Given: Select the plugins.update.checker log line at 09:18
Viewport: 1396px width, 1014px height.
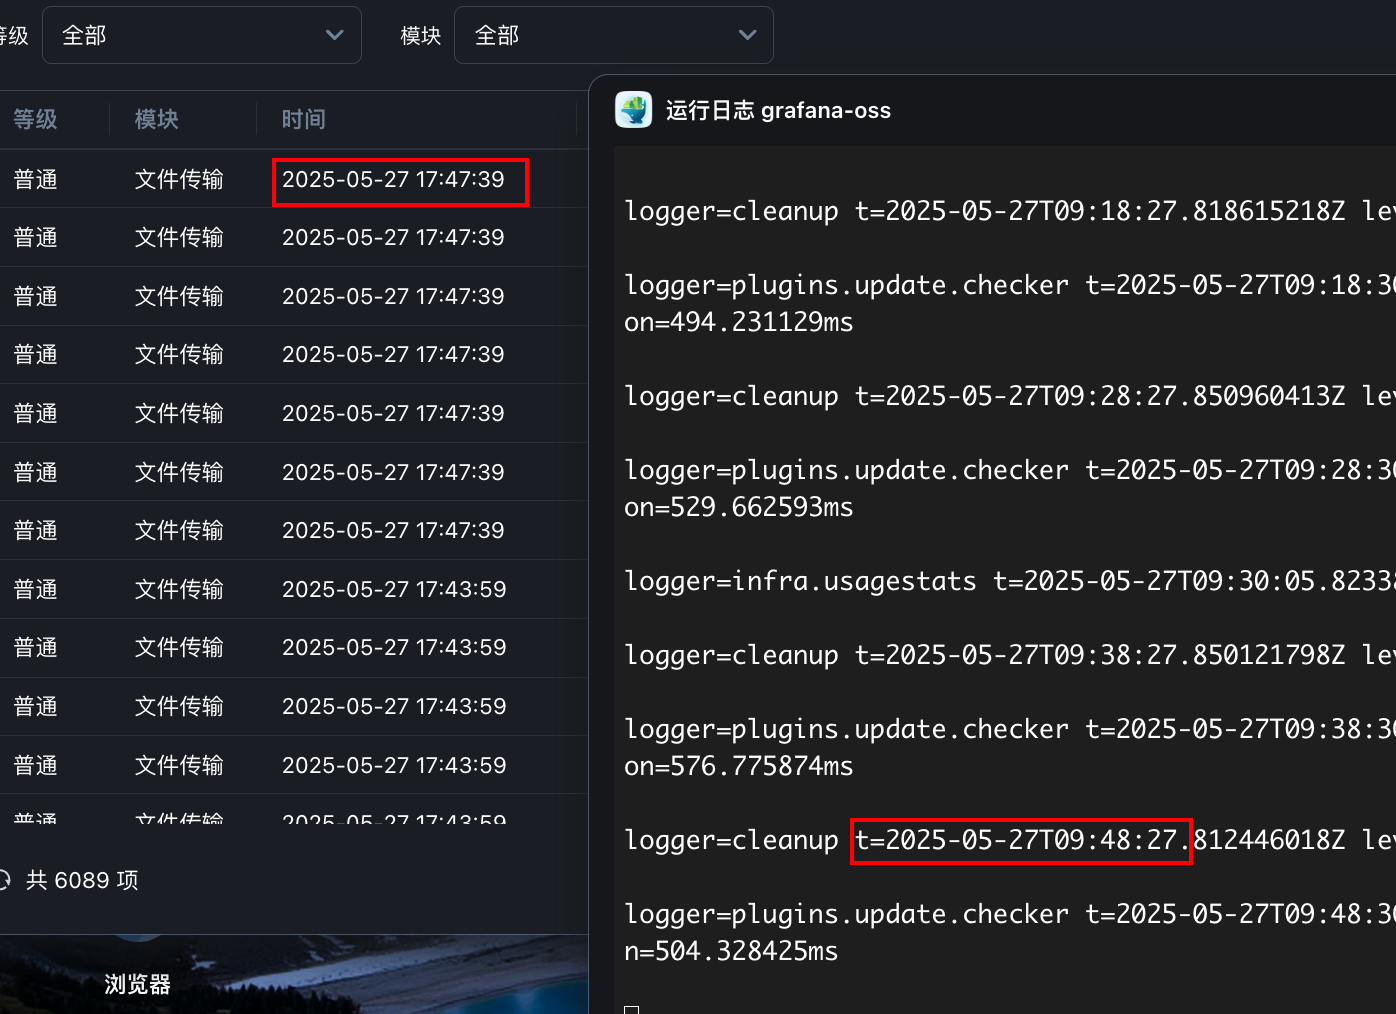Looking at the screenshot, I should click(1010, 285).
